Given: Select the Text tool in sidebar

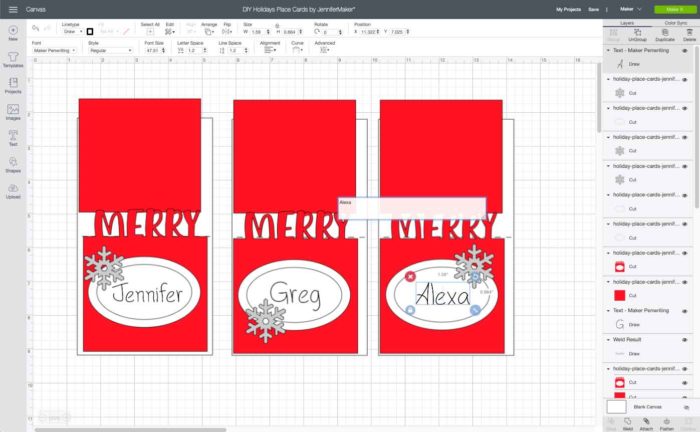Looking at the screenshot, I should click(x=13, y=138).
